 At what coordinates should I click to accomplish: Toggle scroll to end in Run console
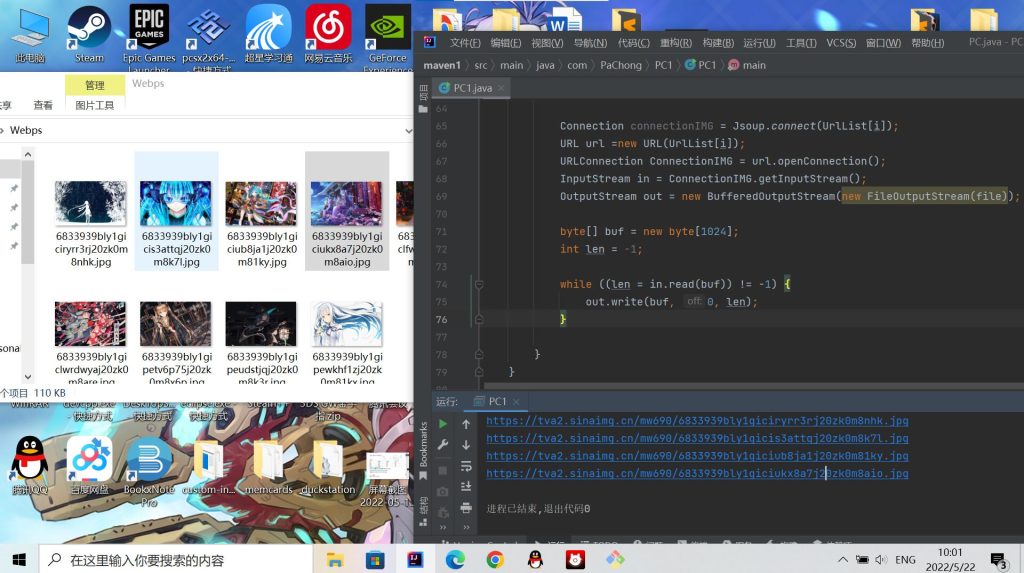coord(466,487)
